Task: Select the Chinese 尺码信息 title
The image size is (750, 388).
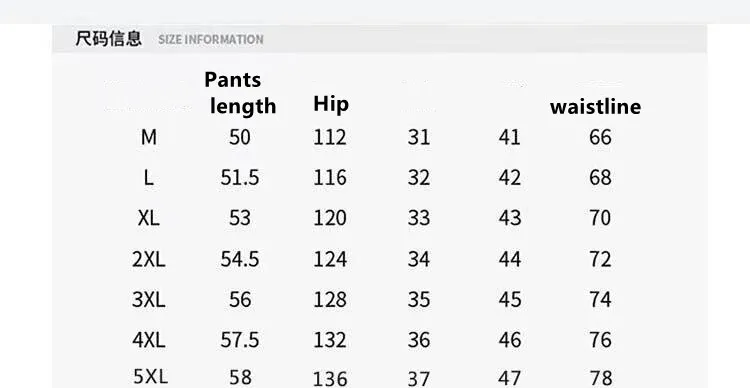Action: [109, 38]
